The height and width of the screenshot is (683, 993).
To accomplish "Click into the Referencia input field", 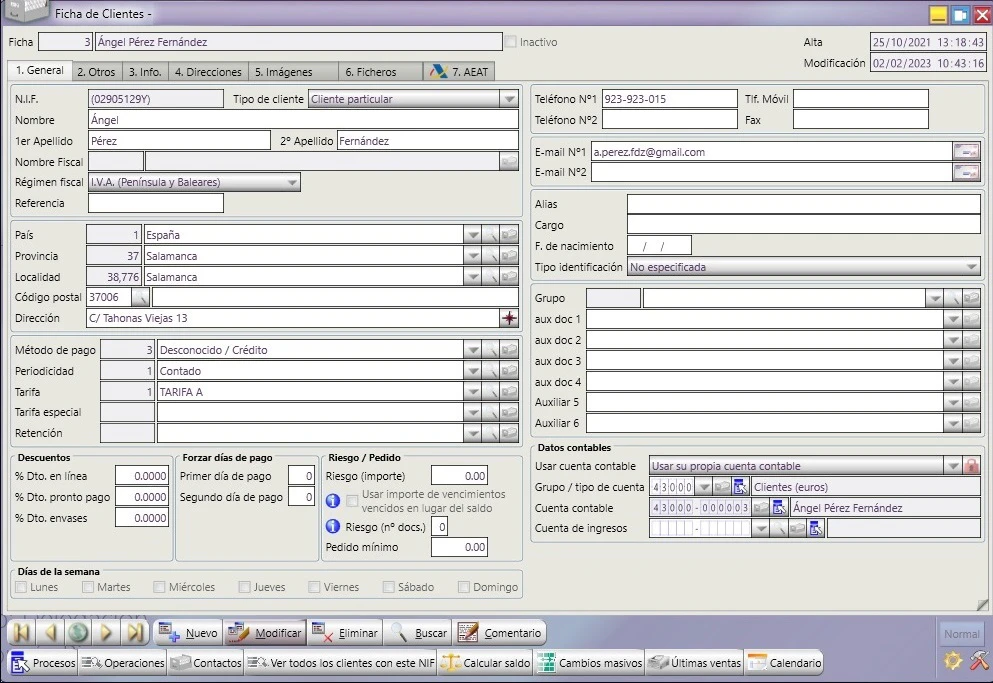I will pos(156,203).
